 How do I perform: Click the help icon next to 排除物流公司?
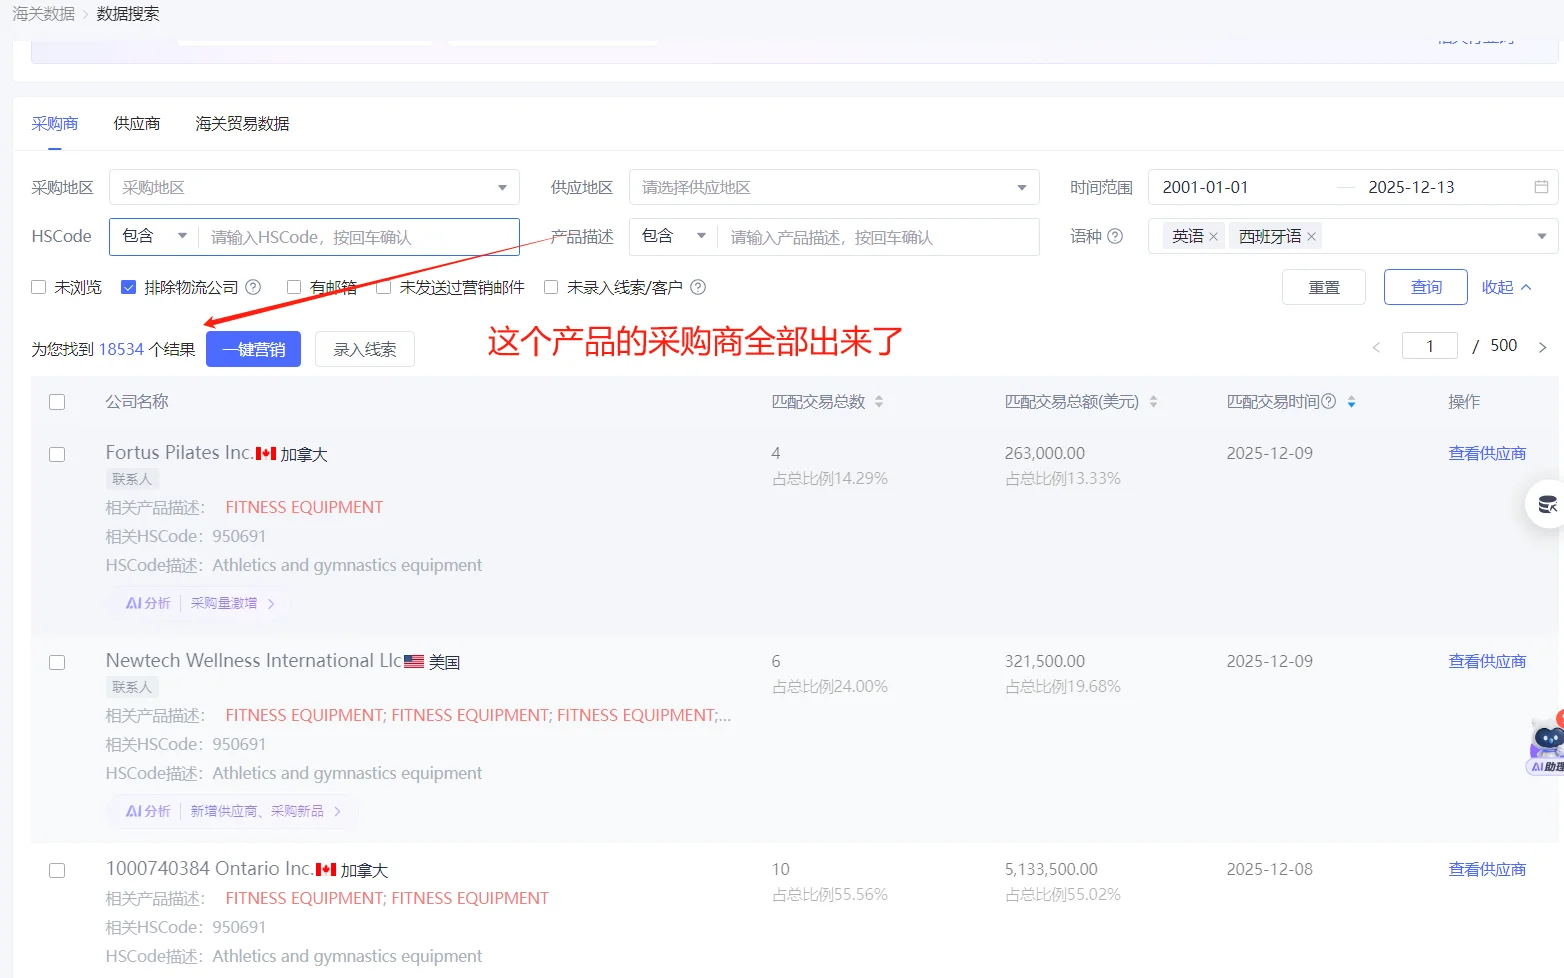pyautogui.click(x=253, y=287)
